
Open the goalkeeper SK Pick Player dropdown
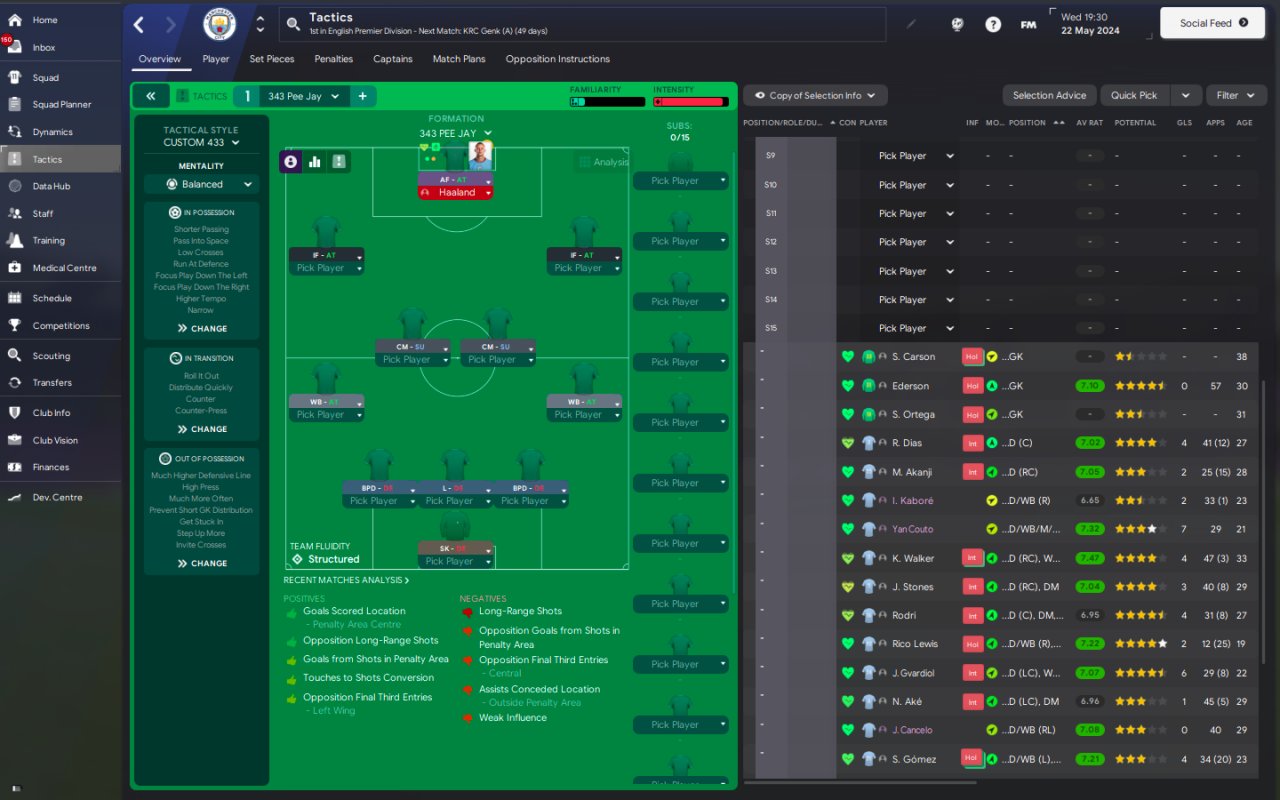(456, 561)
